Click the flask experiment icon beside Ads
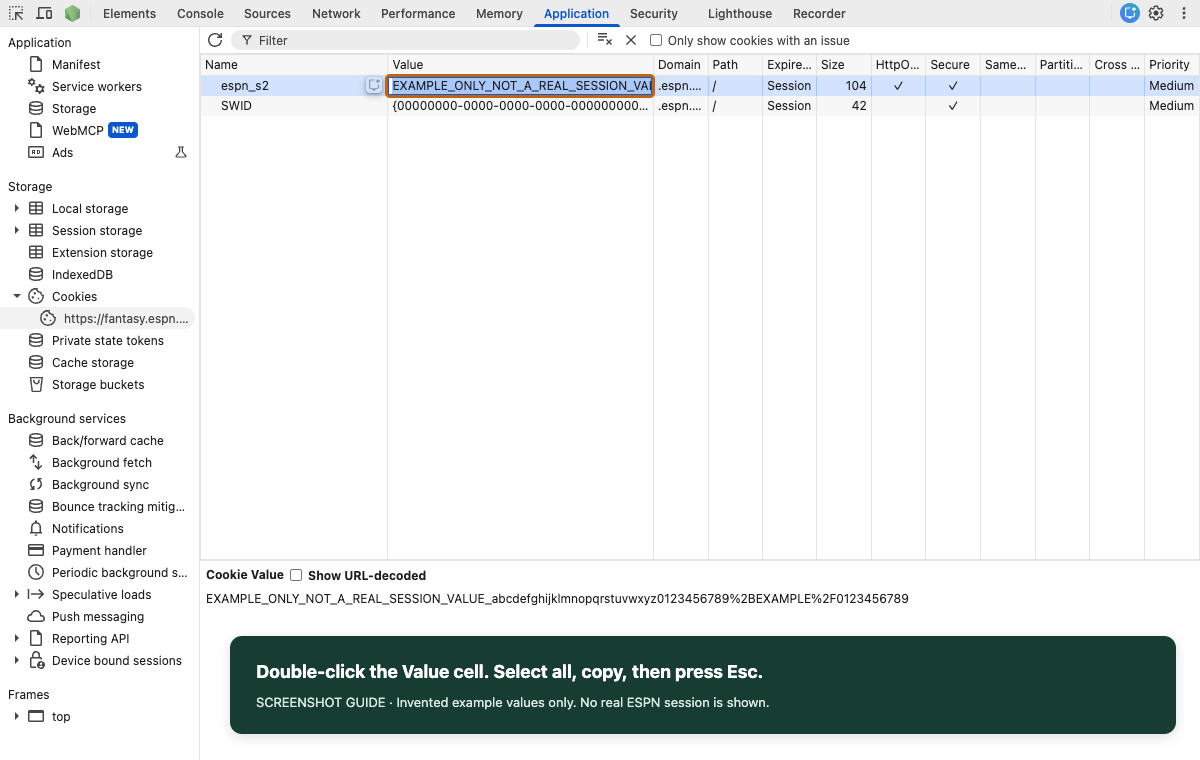This screenshot has width=1200, height=760. pyautogui.click(x=181, y=152)
